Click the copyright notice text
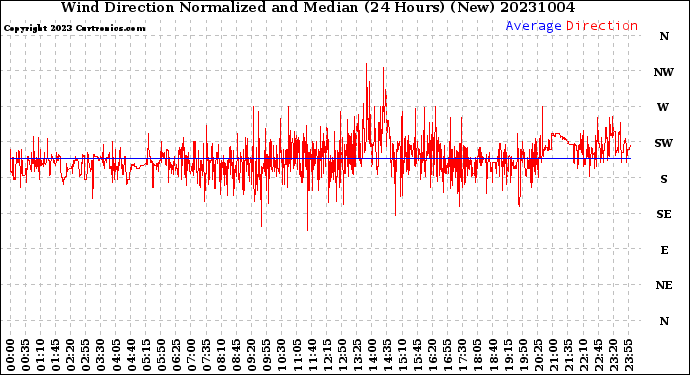The width and height of the screenshot is (690, 375). tap(74, 28)
